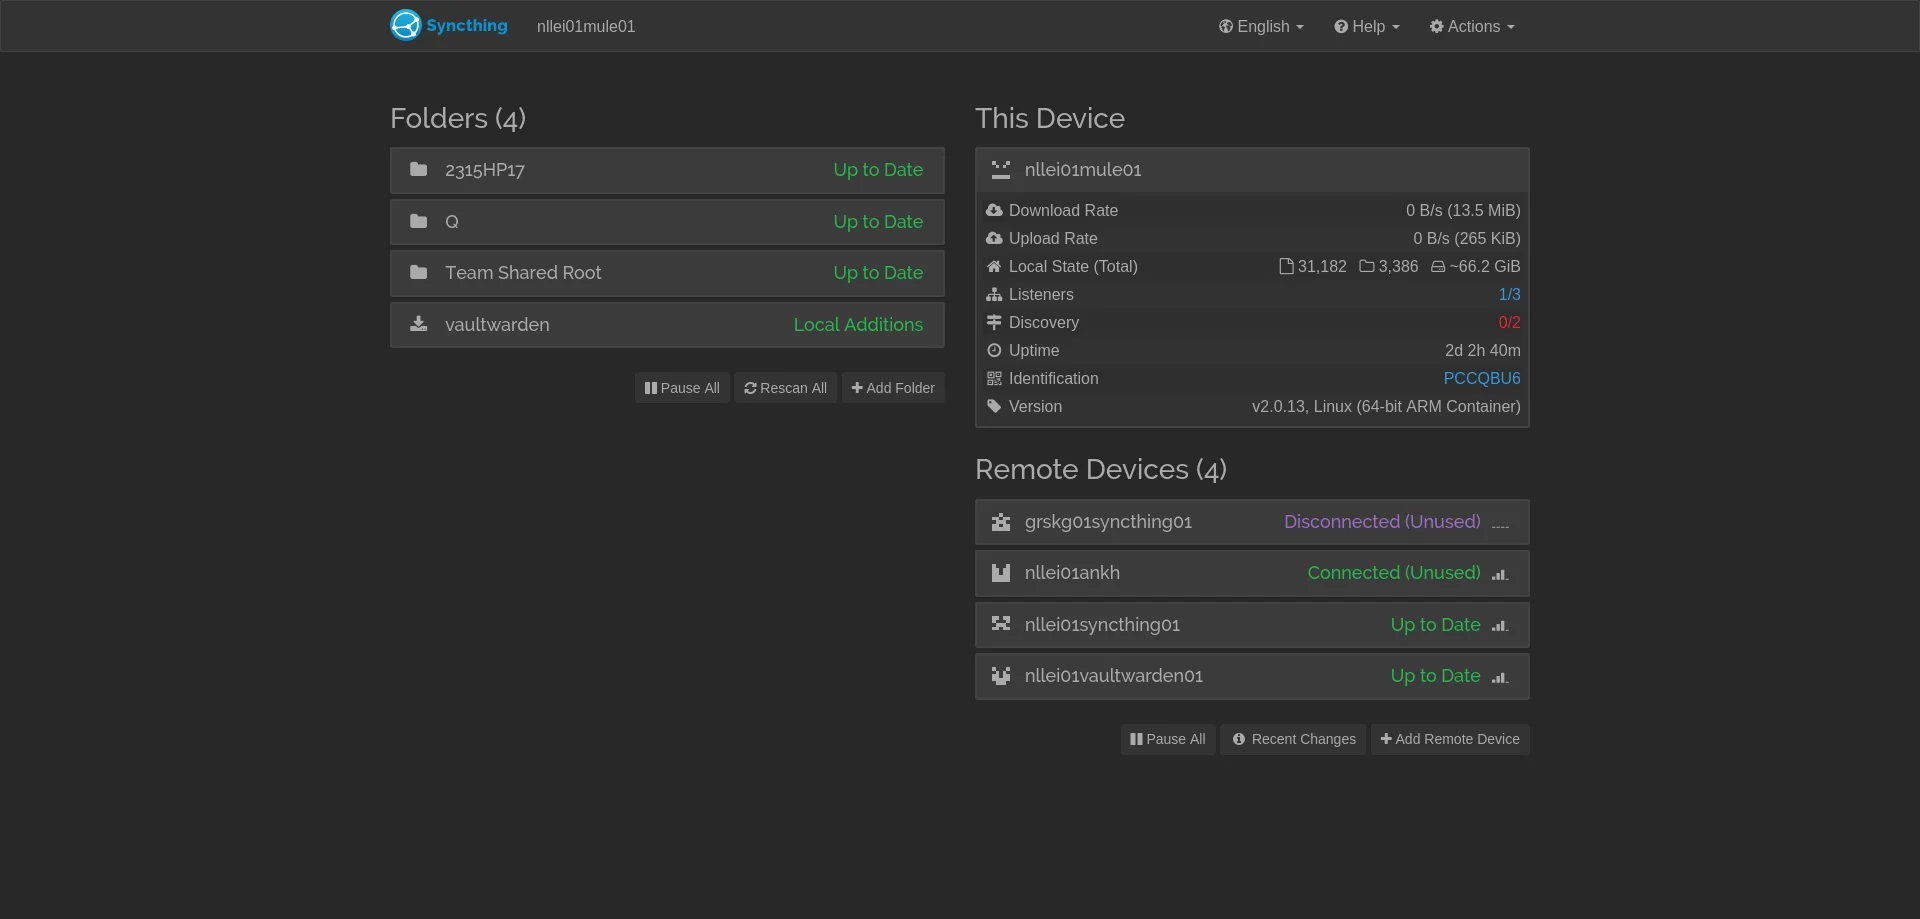Open the Actions dropdown menu

[1472, 26]
